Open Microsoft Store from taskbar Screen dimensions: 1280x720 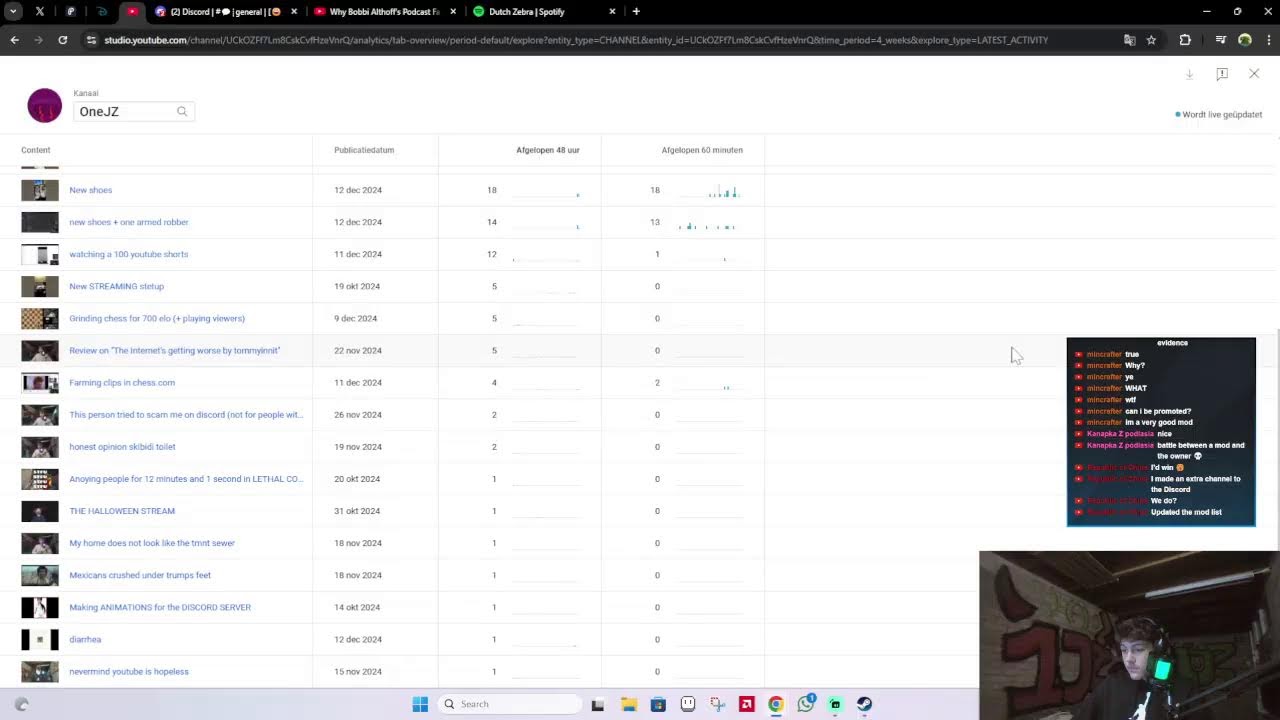658,704
